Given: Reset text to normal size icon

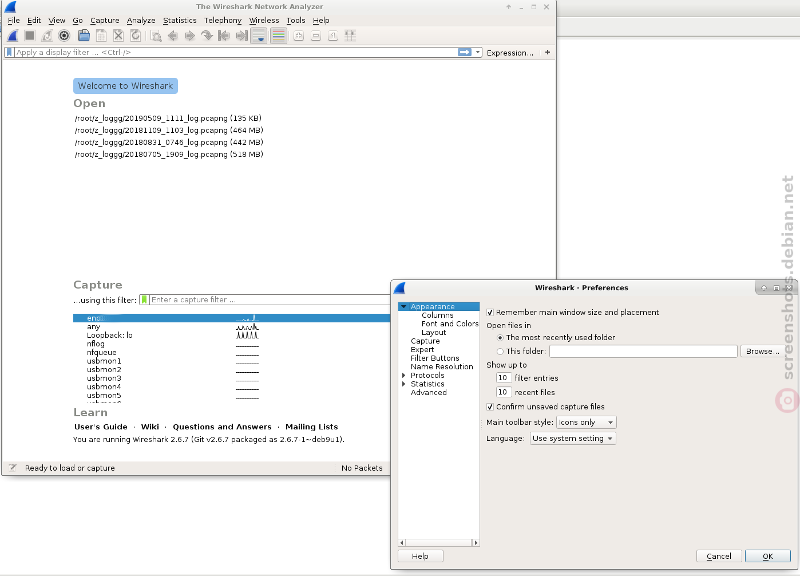Looking at the screenshot, I should point(333,36).
